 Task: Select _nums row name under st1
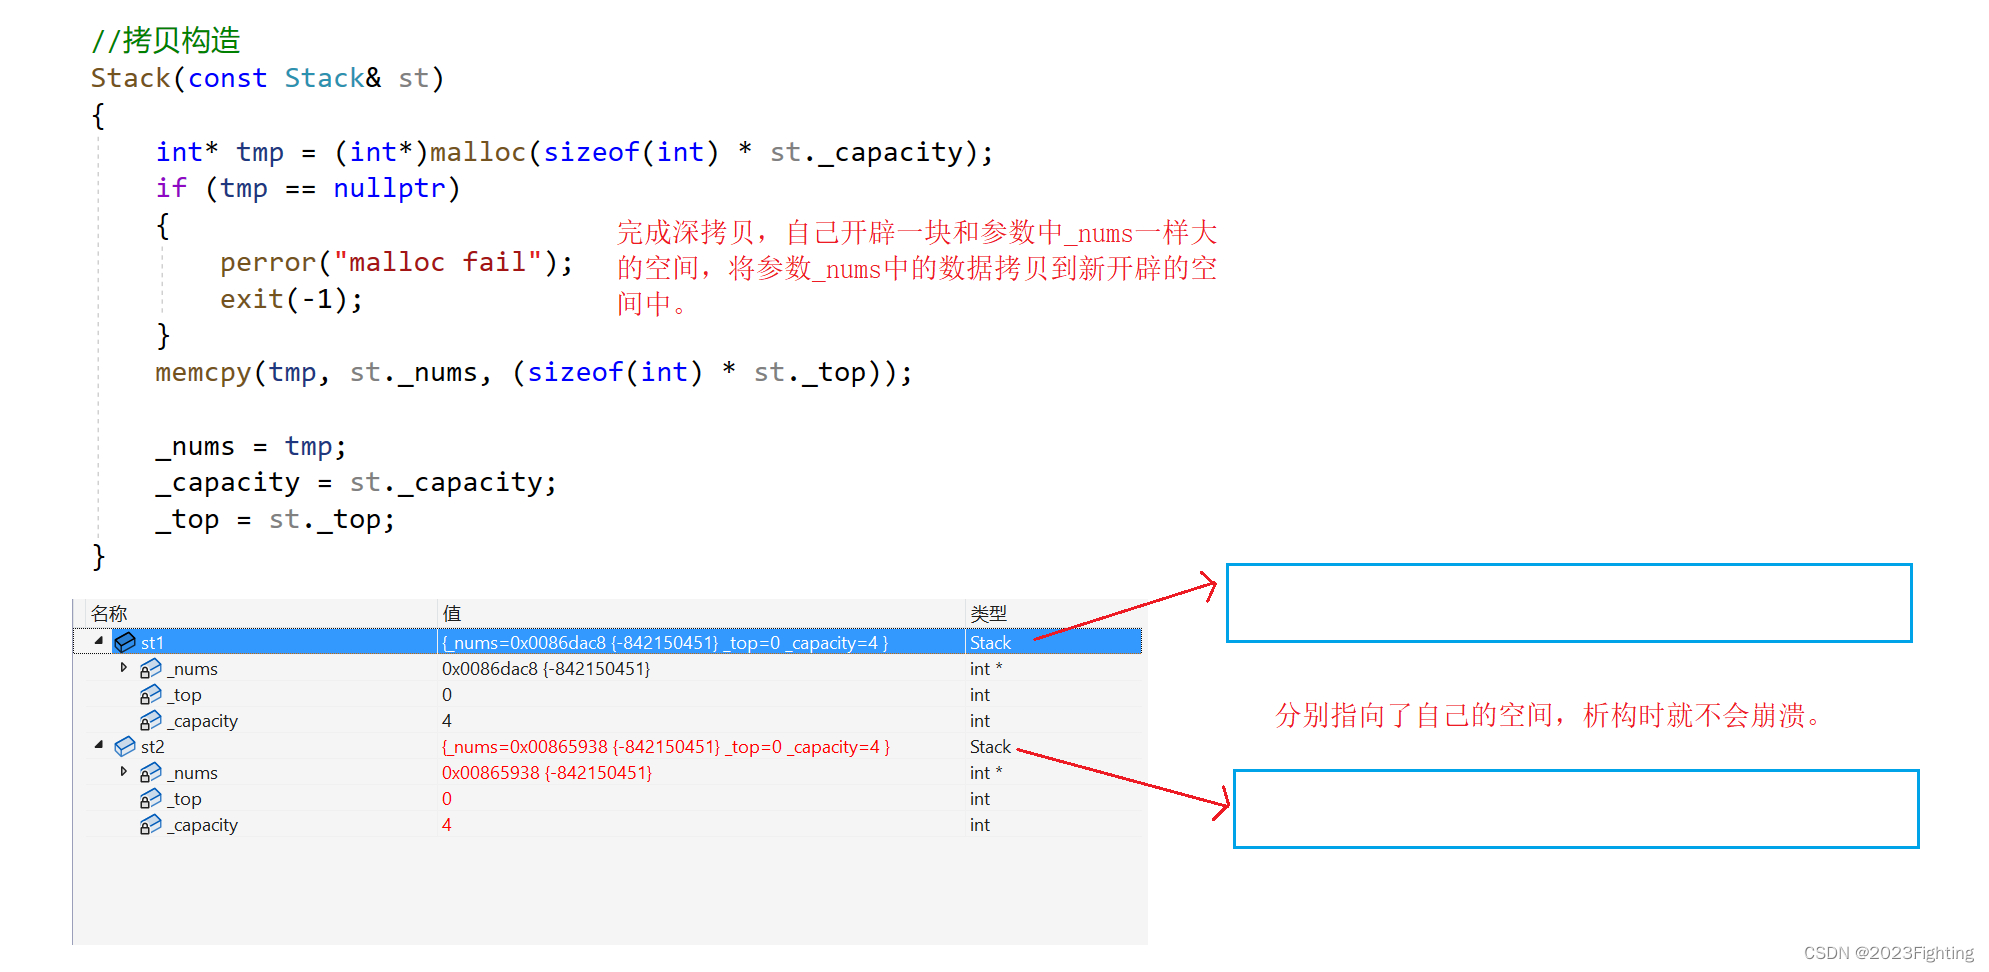click(192, 668)
